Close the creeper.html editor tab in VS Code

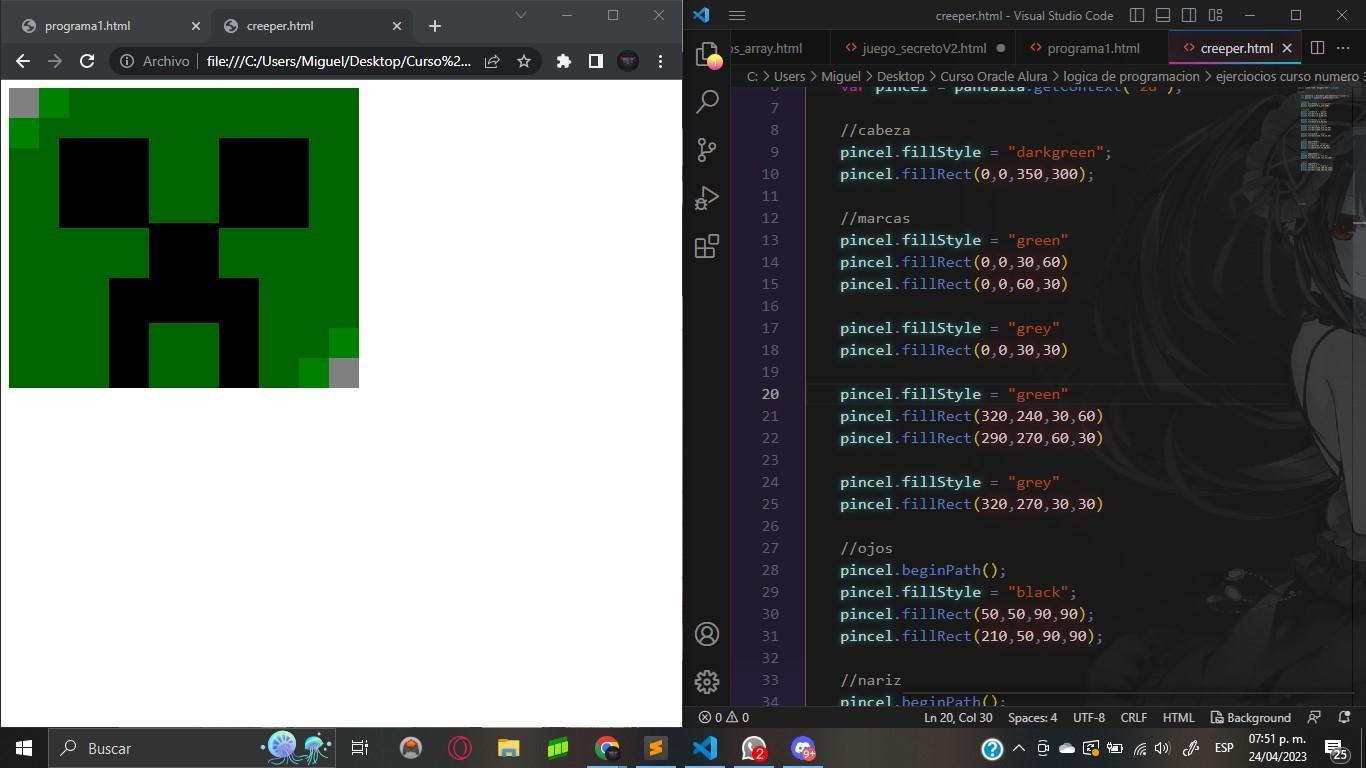(x=1287, y=48)
